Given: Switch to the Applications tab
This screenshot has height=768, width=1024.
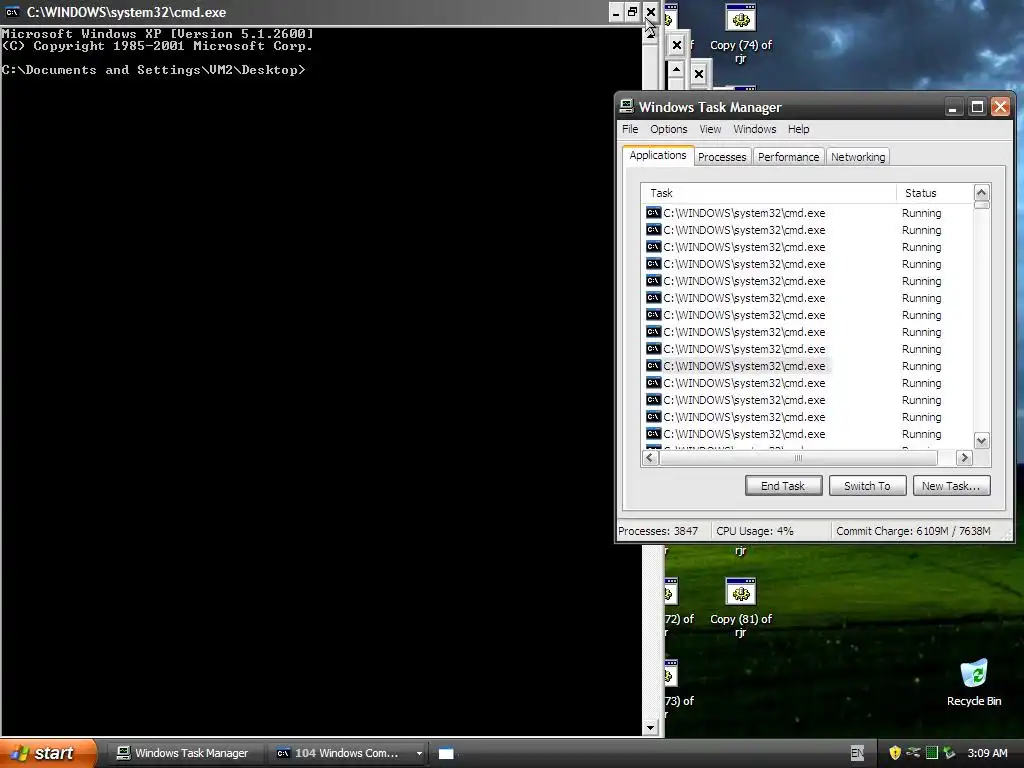Looking at the screenshot, I should pyautogui.click(x=658, y=155).
